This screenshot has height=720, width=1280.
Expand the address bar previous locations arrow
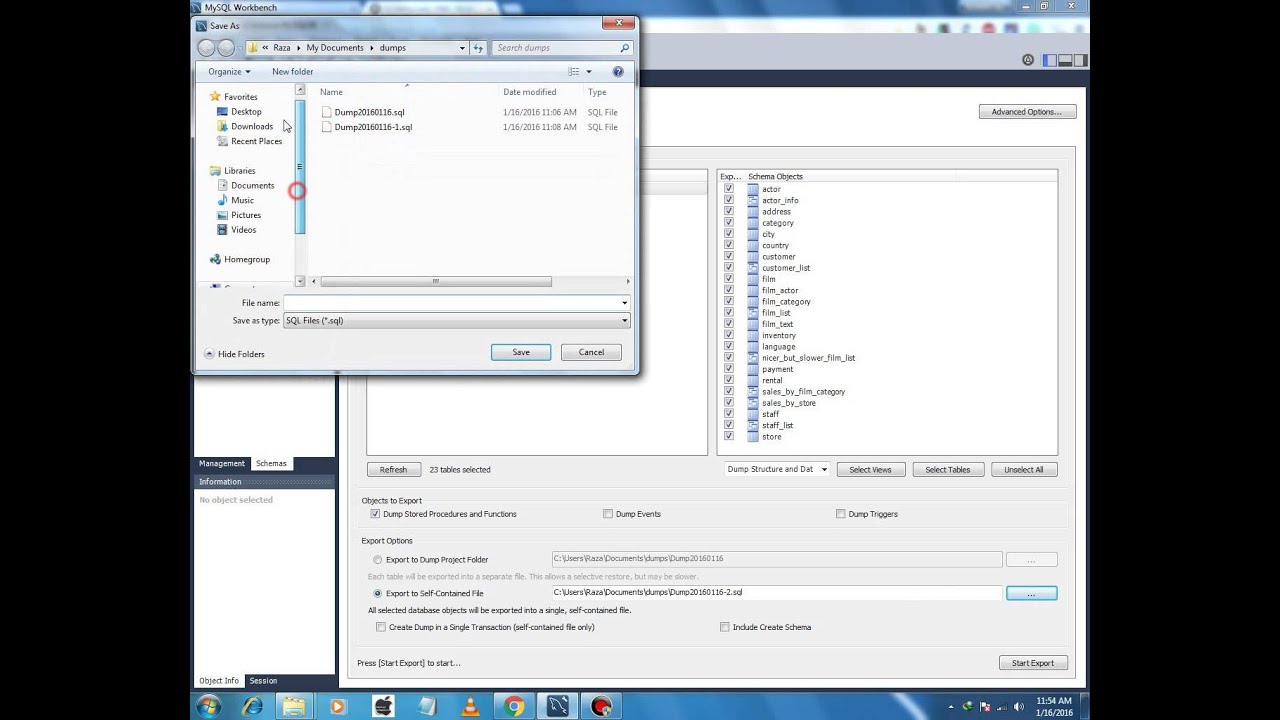click(x=462, y=48)
